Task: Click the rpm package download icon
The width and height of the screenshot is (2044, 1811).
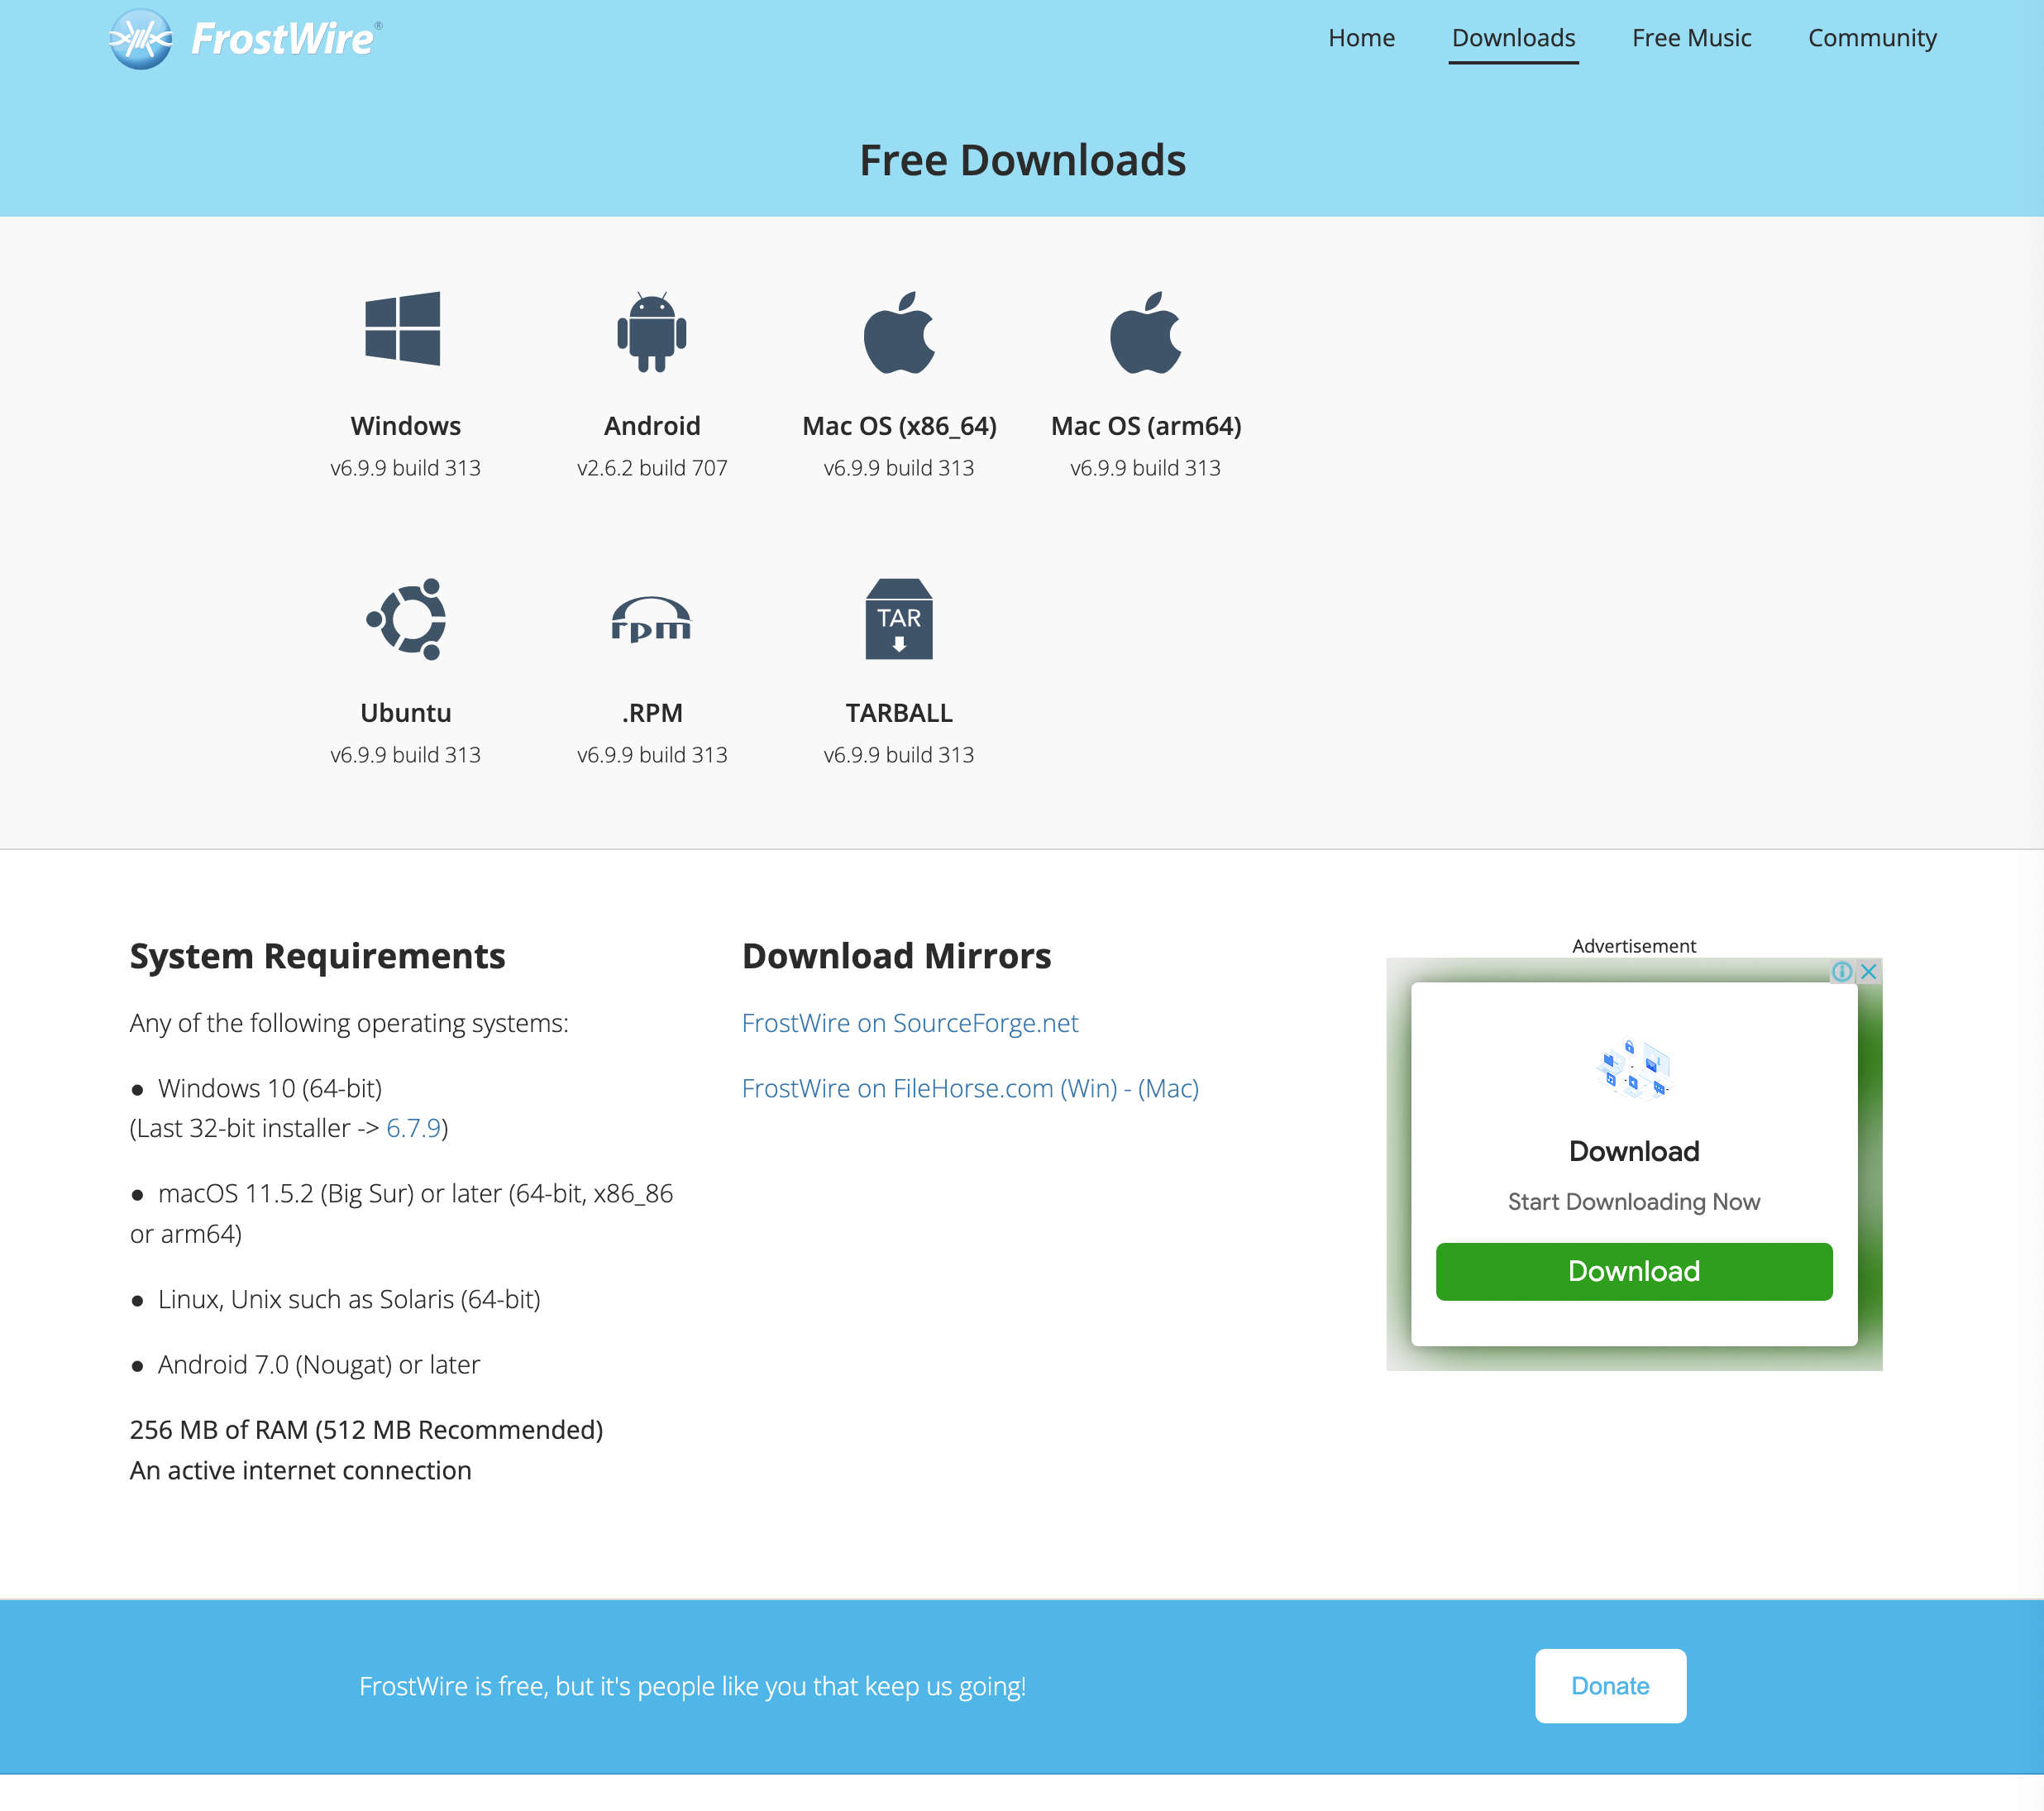Action: tap(651, 619)
